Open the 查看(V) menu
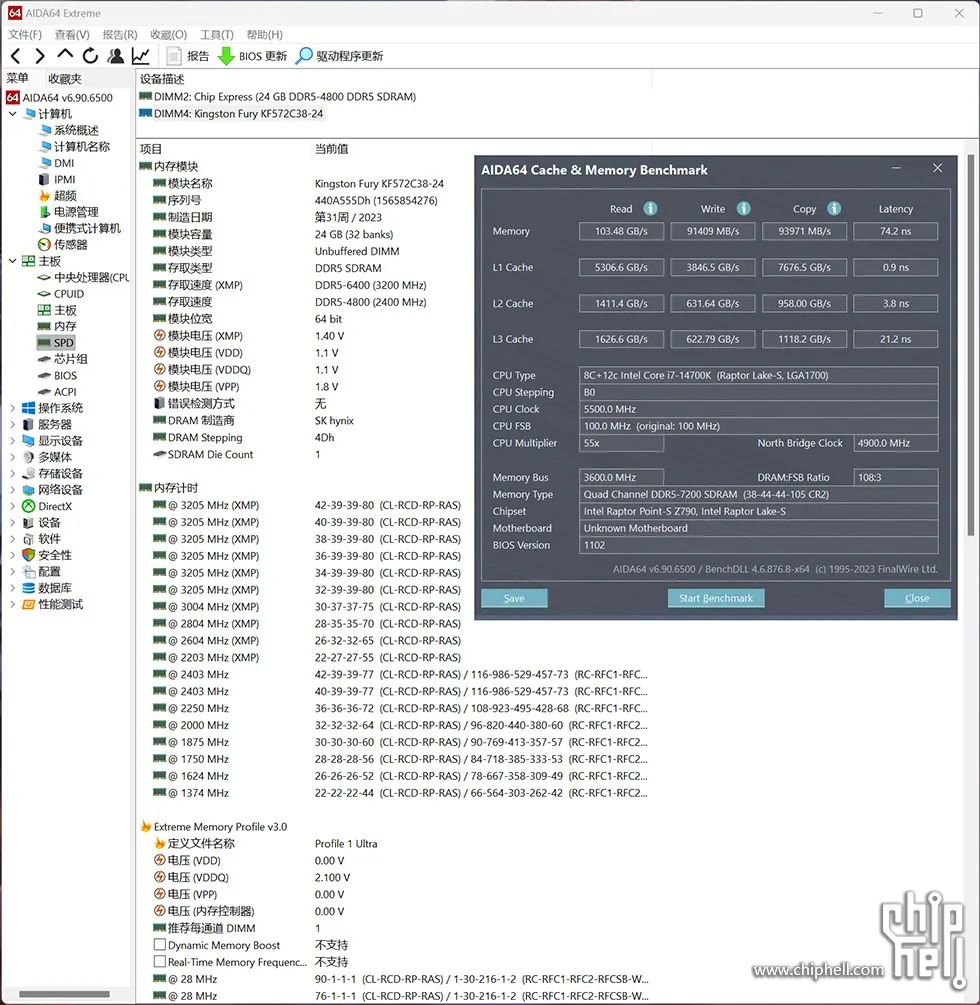 [x=72, y=35]
